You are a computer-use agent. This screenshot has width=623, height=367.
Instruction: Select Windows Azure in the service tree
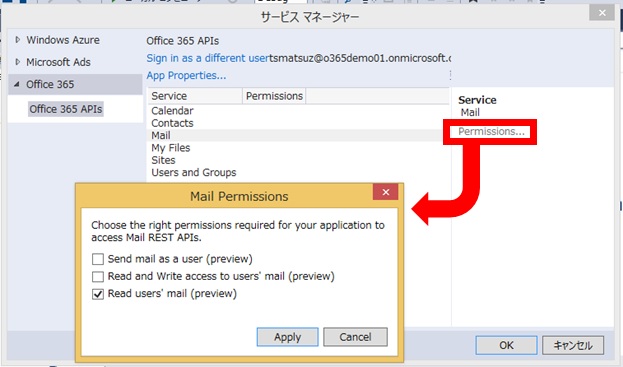(x=63, y=40)
